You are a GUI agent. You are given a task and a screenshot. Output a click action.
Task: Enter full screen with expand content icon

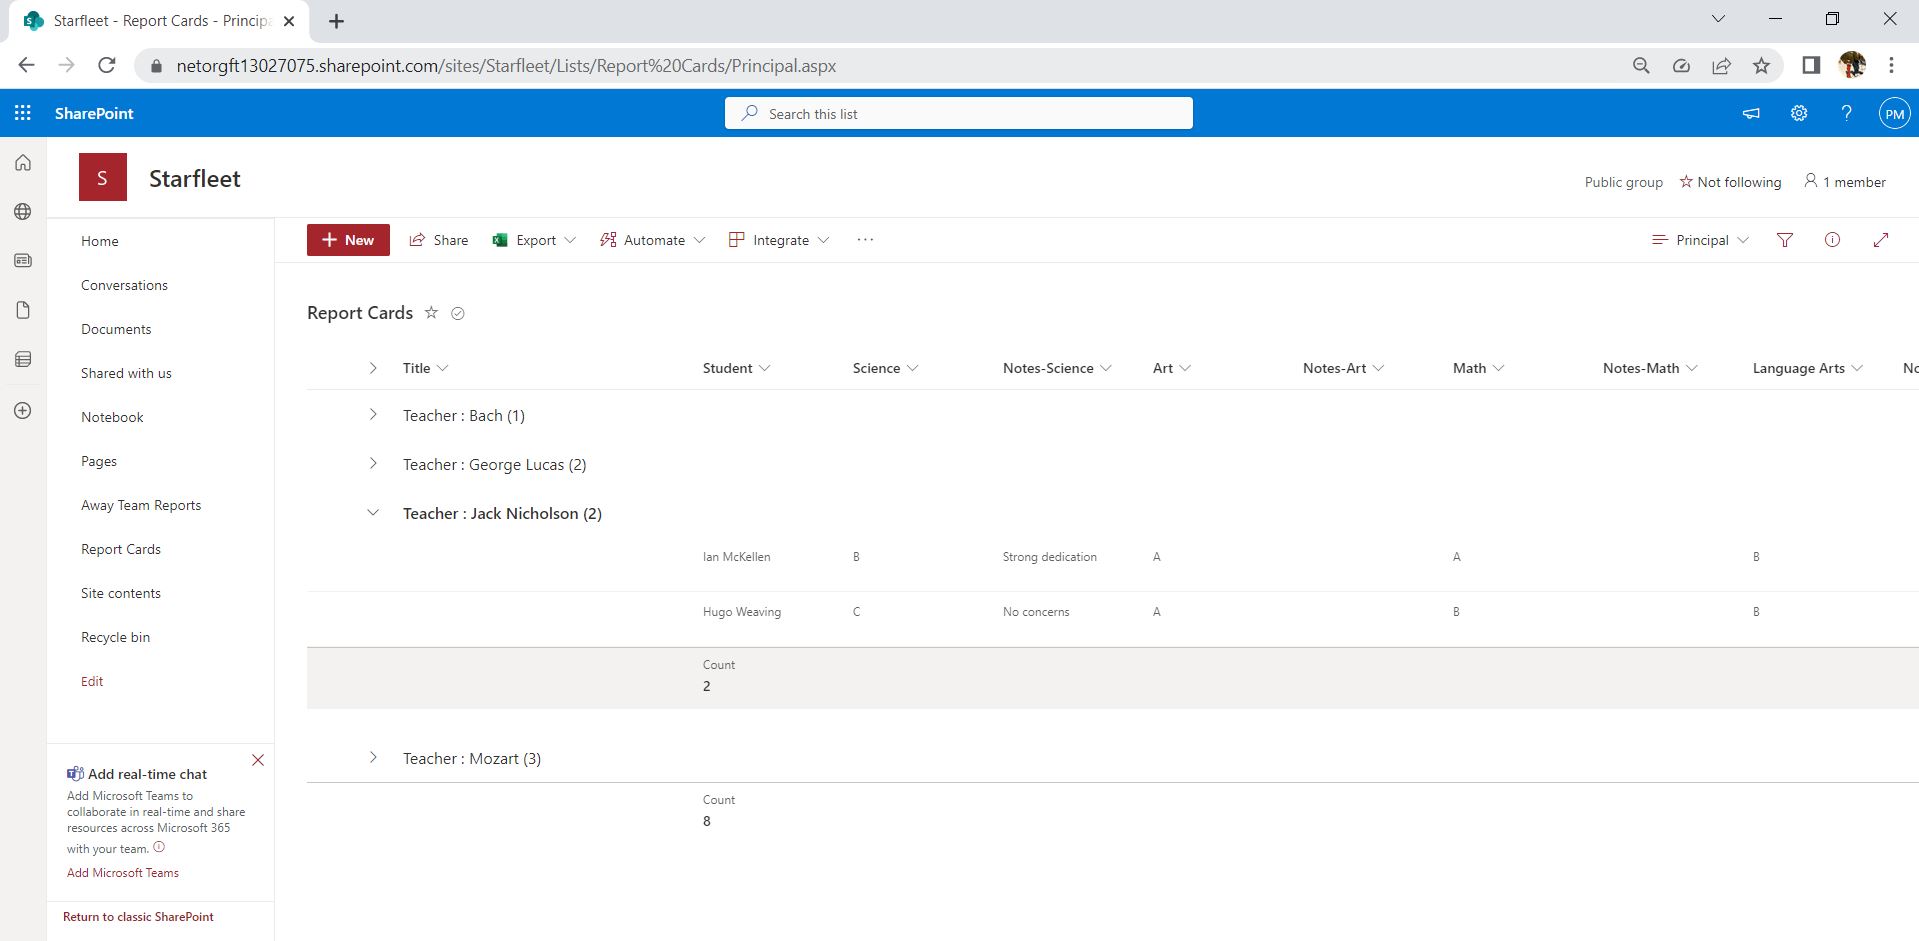(x=1880, y=240)
